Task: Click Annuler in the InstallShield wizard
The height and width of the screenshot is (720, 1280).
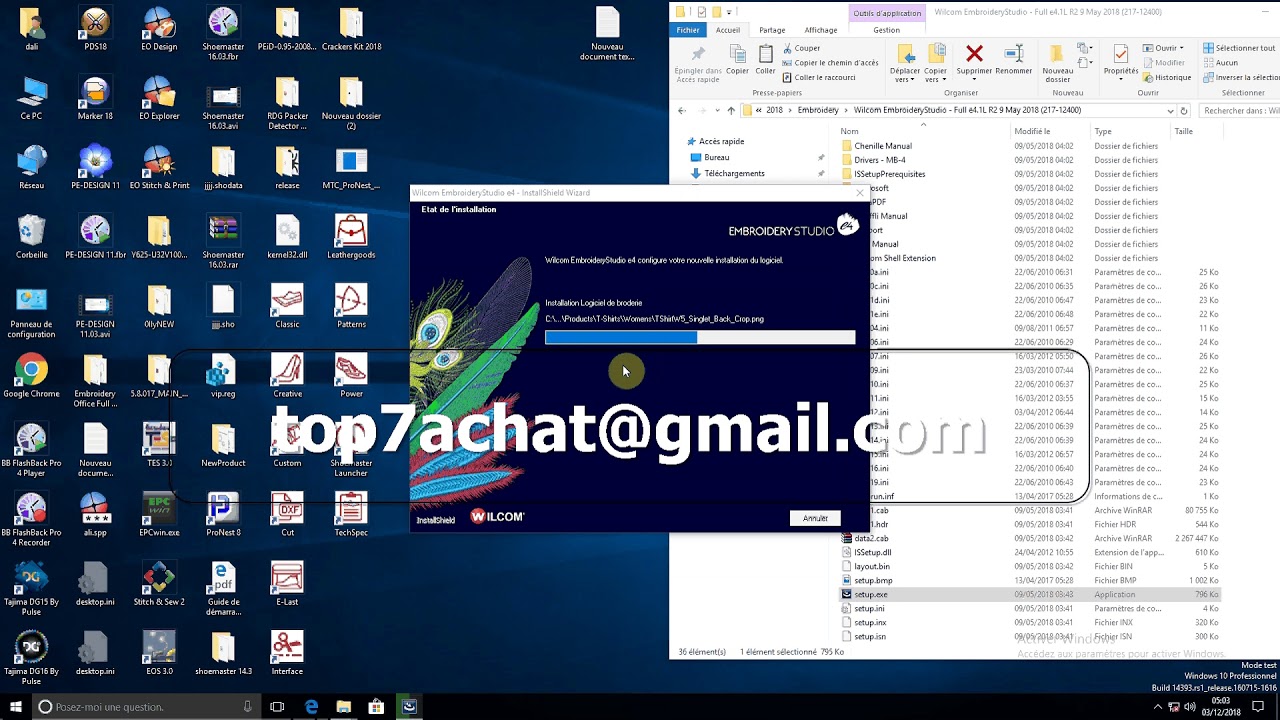Action: click(815, 518)
